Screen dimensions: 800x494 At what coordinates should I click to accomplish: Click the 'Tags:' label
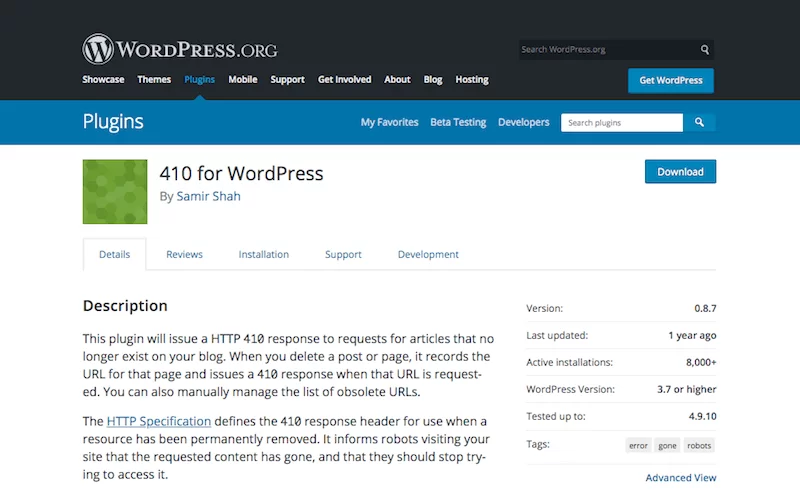tap(538, 444)
